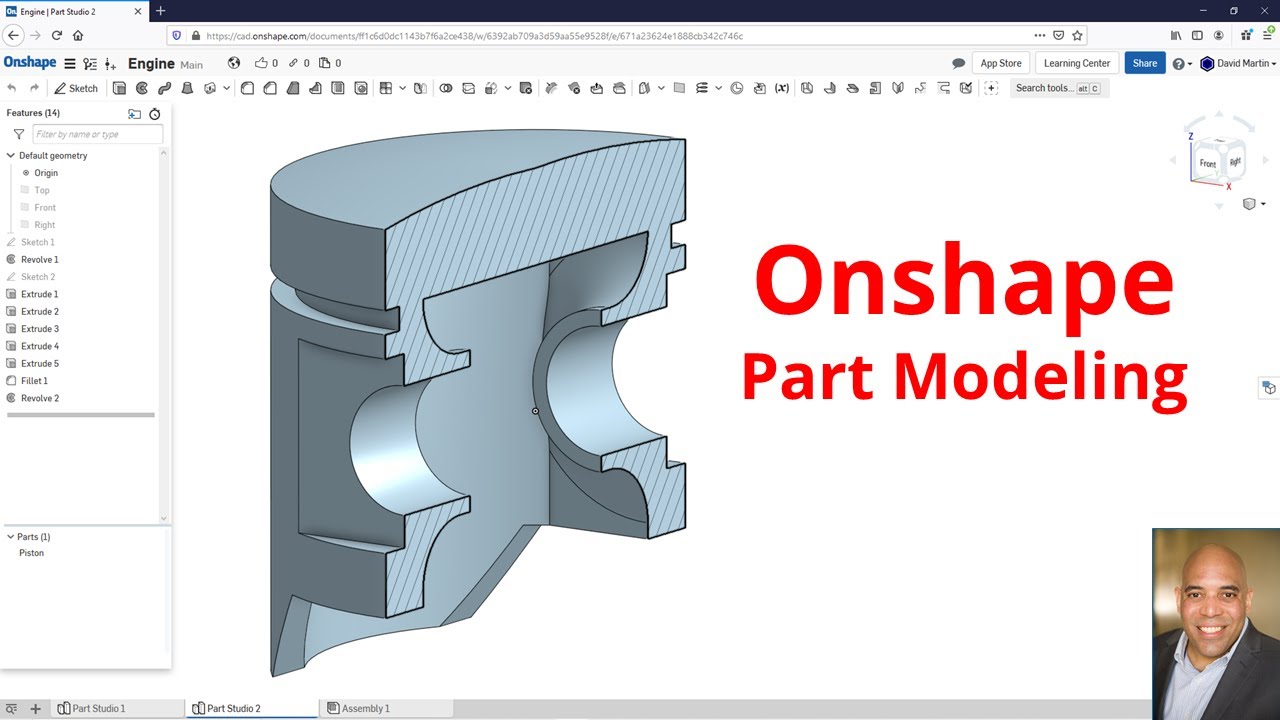Select the Linear pattern tool
Image resolution: width=1280 pixels, height=720 pixels.
click(x=385, y=88)
